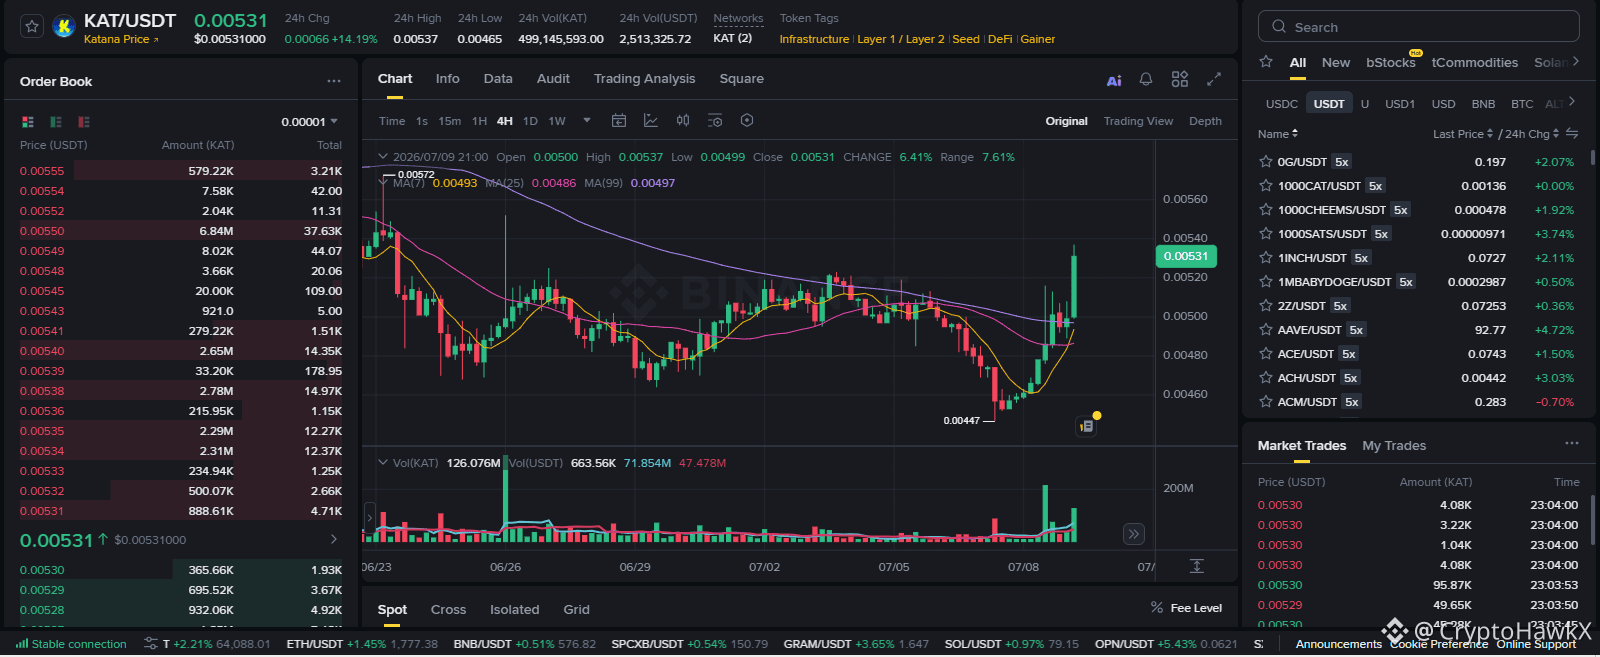Viewport: 1600px width, 657px height.
Task: Open candlestick style icon
Action: [683, 120]
